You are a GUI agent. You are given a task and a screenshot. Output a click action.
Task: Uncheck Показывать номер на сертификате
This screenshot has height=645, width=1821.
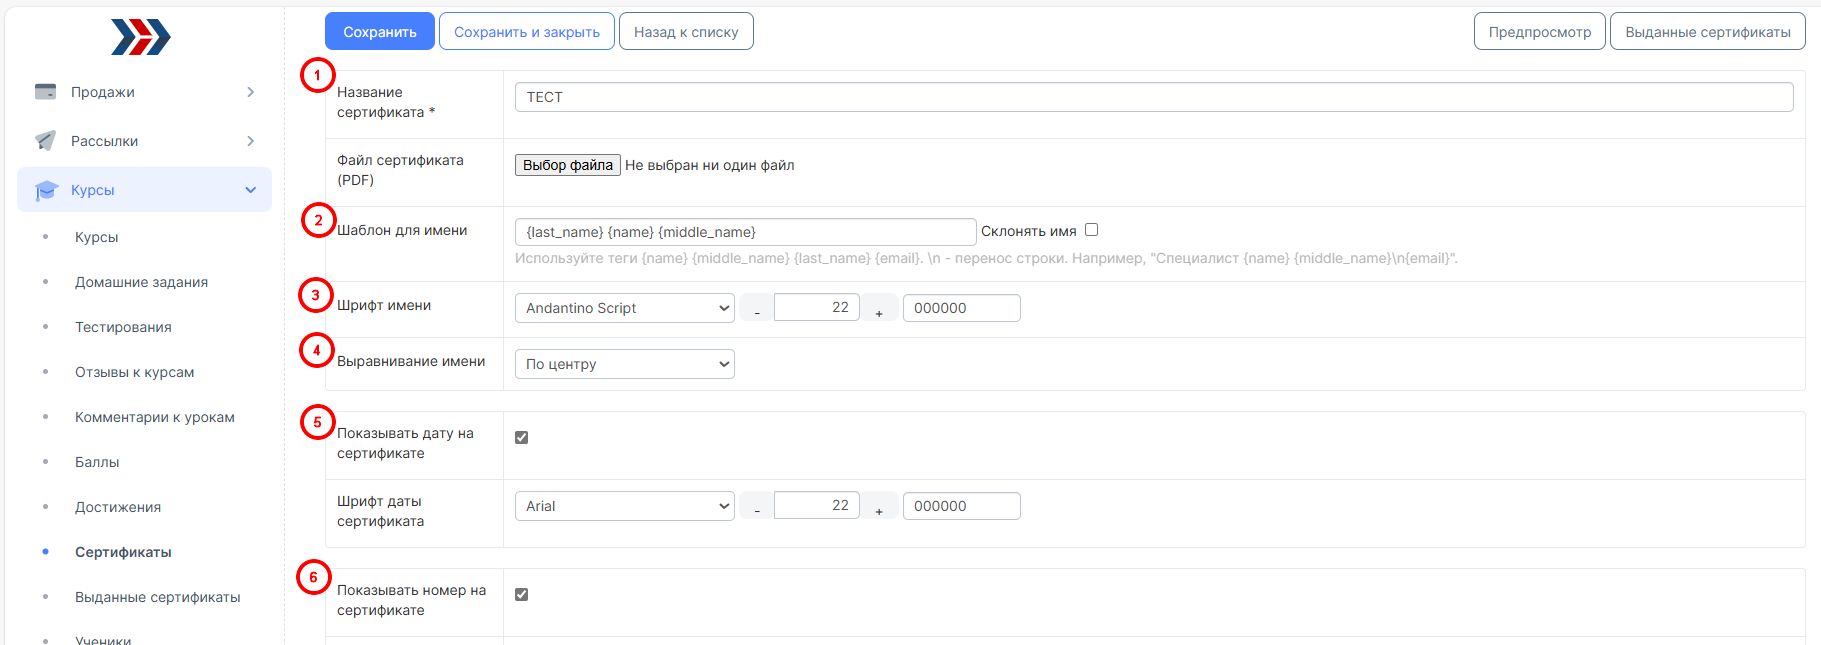coord(521,594)
